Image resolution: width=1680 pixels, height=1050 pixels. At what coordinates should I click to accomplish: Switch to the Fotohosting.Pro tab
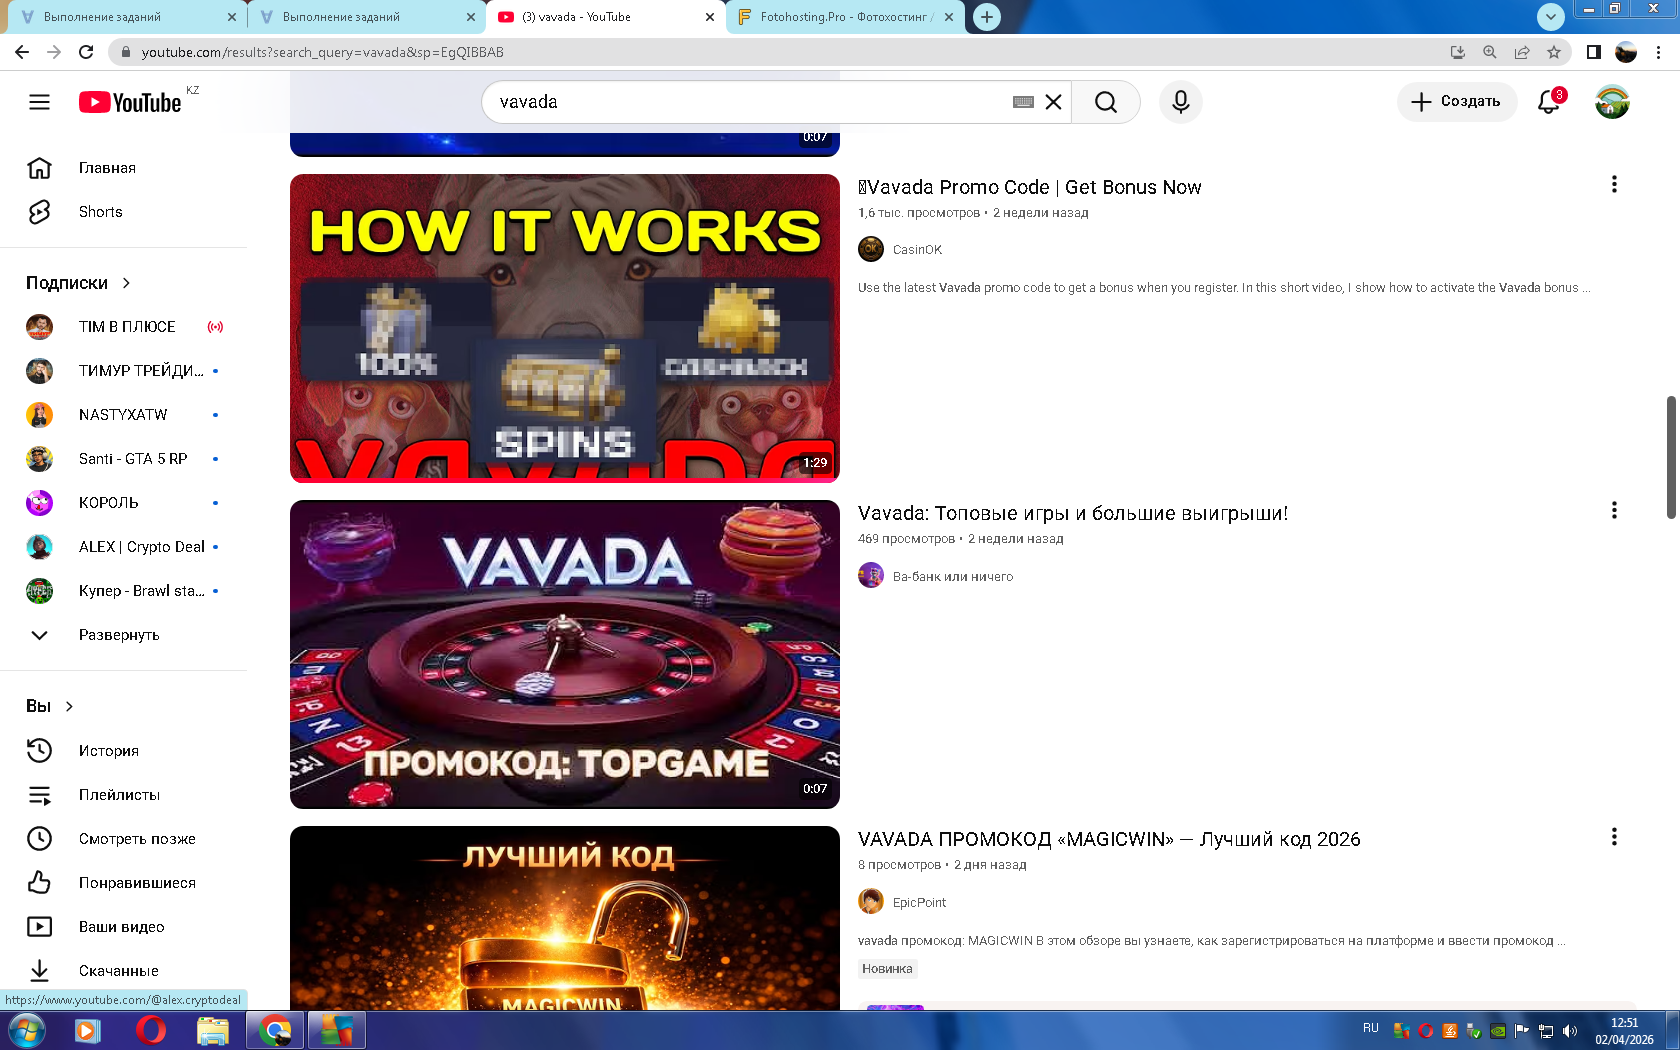point(845,17)
